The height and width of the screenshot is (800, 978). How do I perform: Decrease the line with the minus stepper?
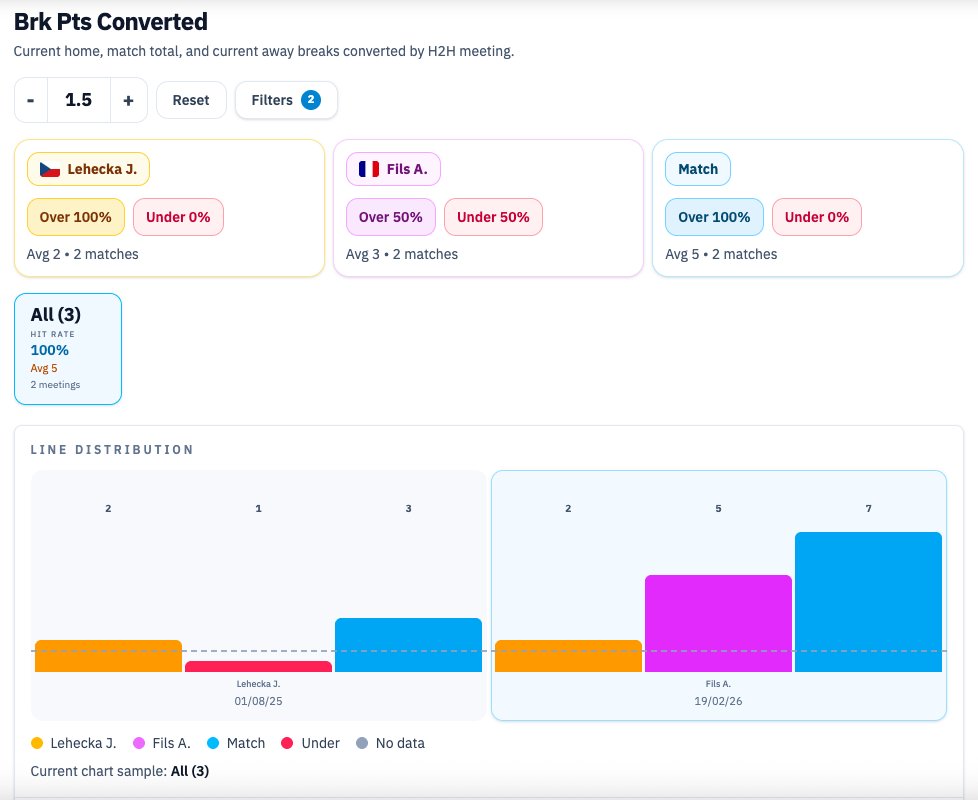pyautogui.click(x=30, y=100)
